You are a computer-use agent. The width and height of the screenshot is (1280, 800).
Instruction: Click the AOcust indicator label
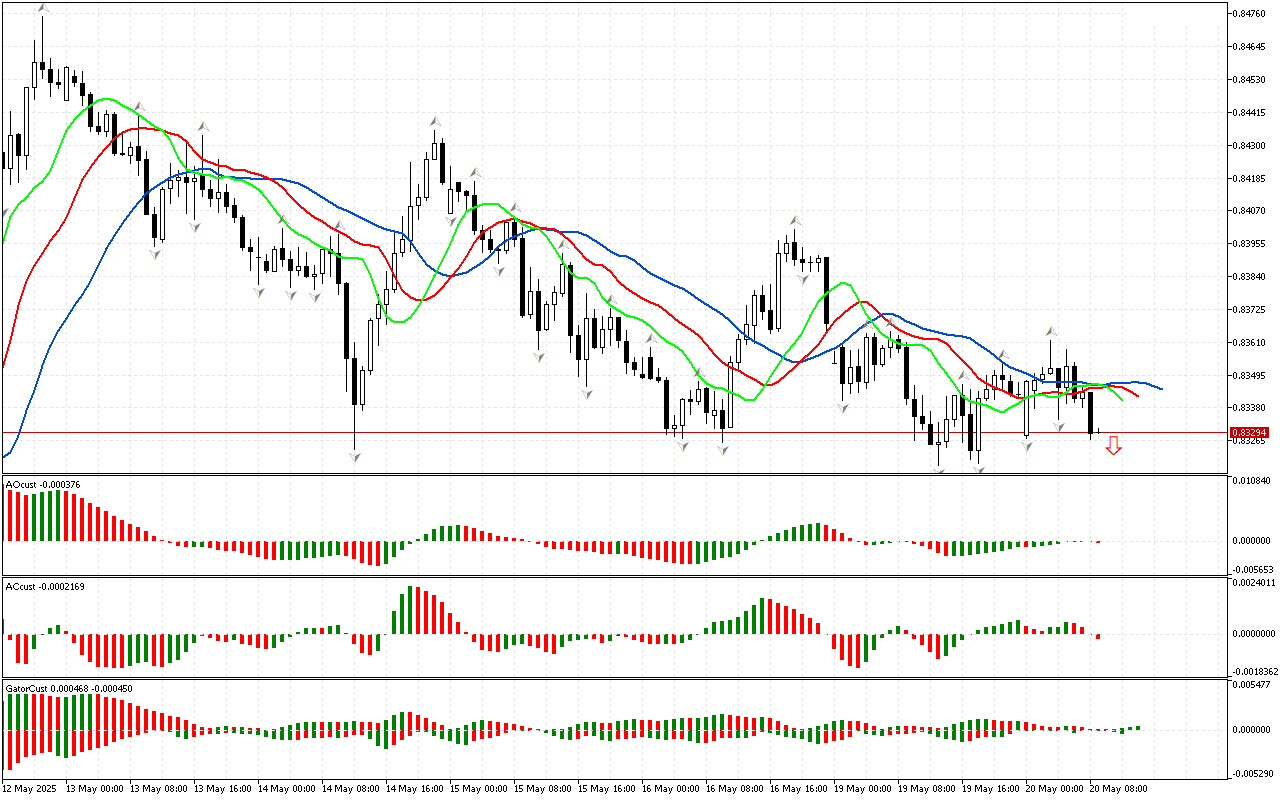point(43,485)
